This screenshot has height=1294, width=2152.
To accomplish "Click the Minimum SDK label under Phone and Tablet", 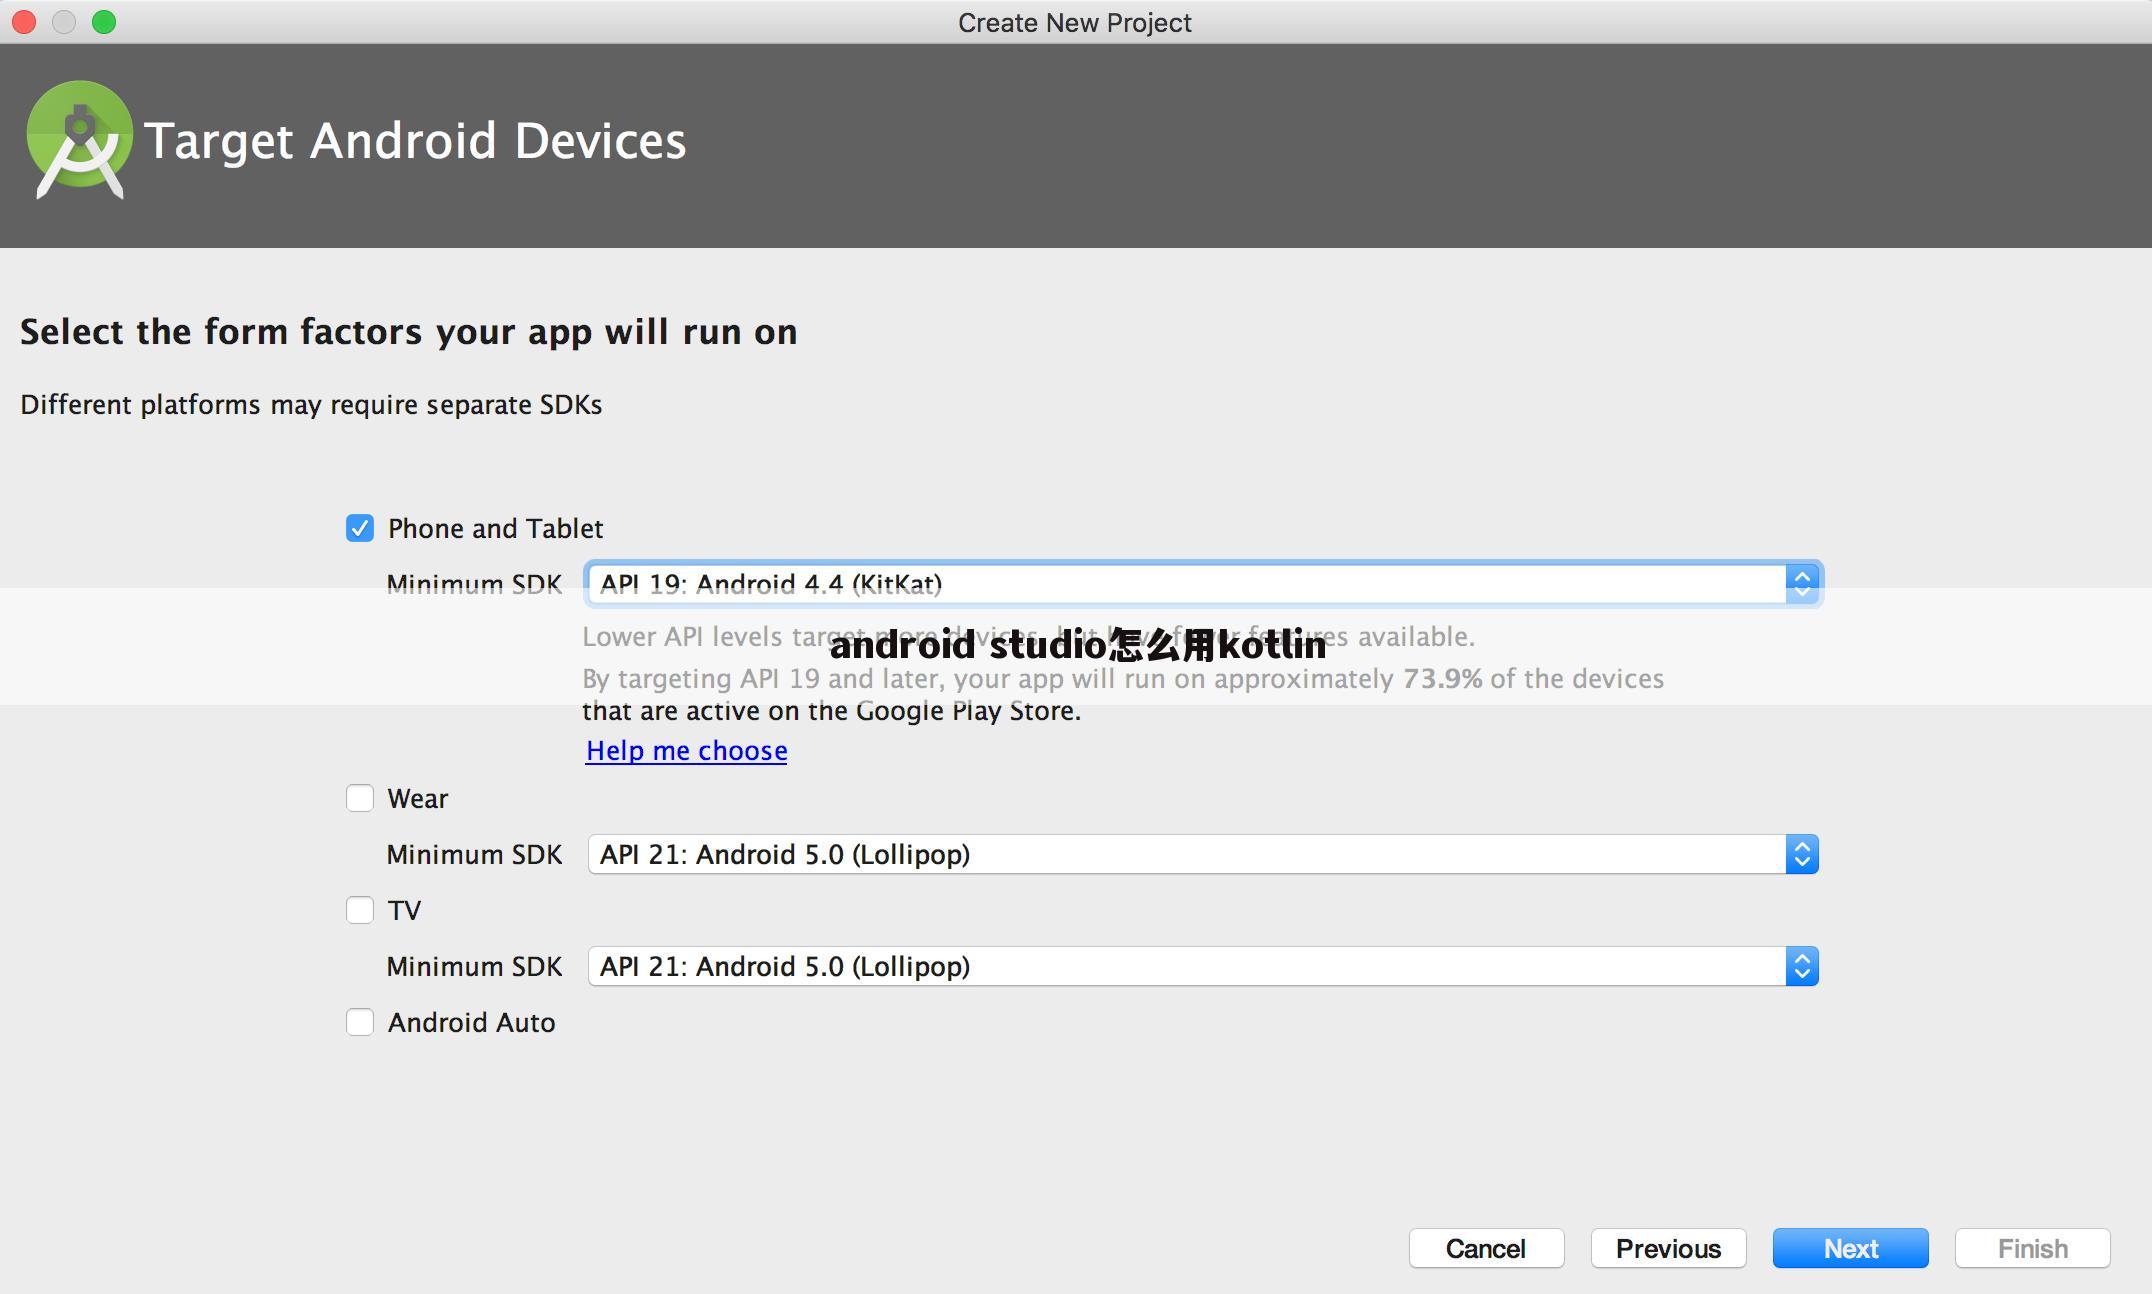I will coord(474,584).
